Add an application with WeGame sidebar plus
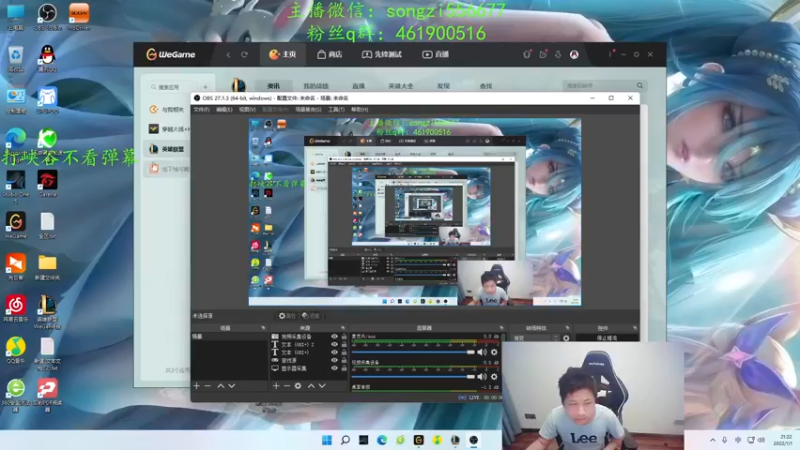Viewport: 800px width, 450px height. coord(205,87)
